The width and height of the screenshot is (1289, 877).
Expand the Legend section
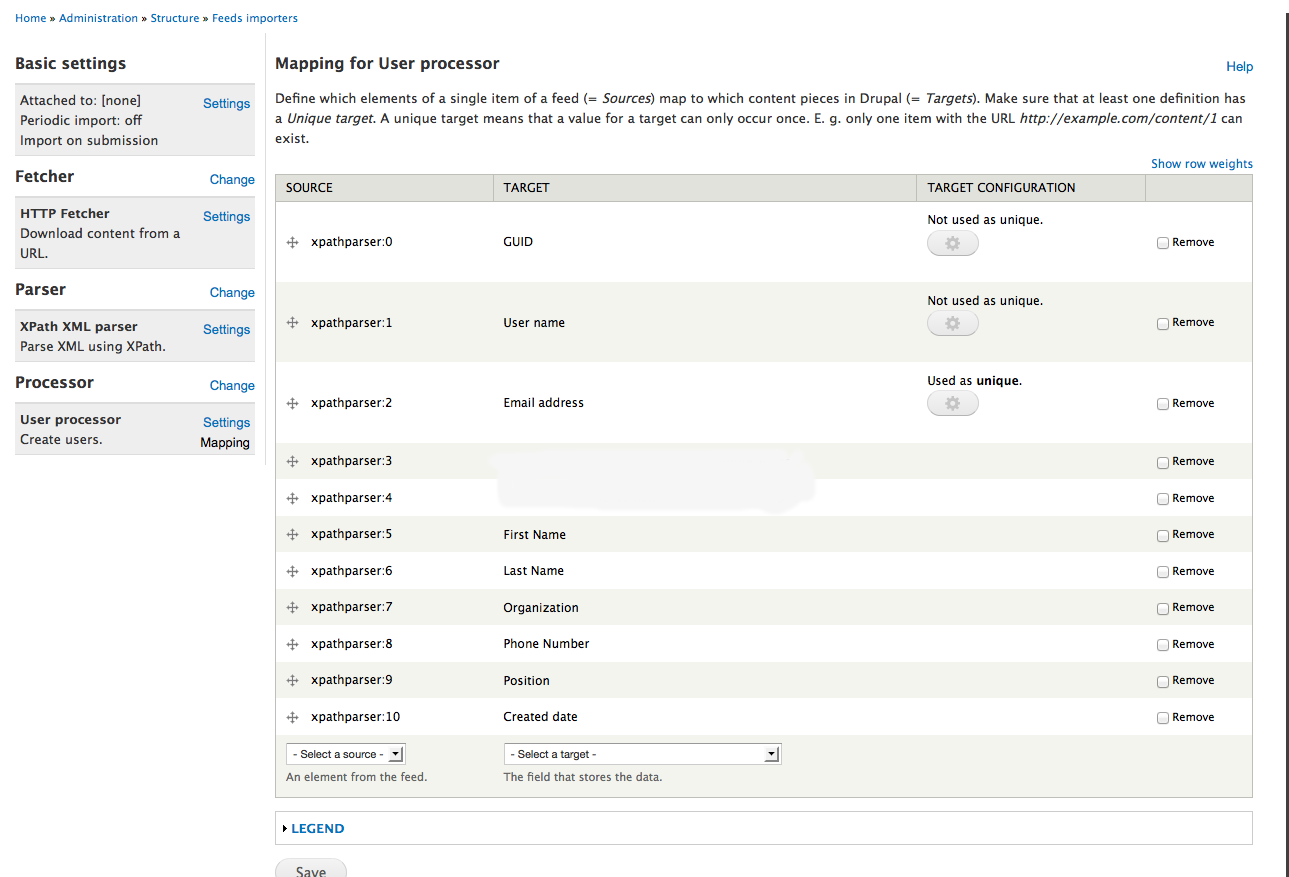(x=317, y=828)
